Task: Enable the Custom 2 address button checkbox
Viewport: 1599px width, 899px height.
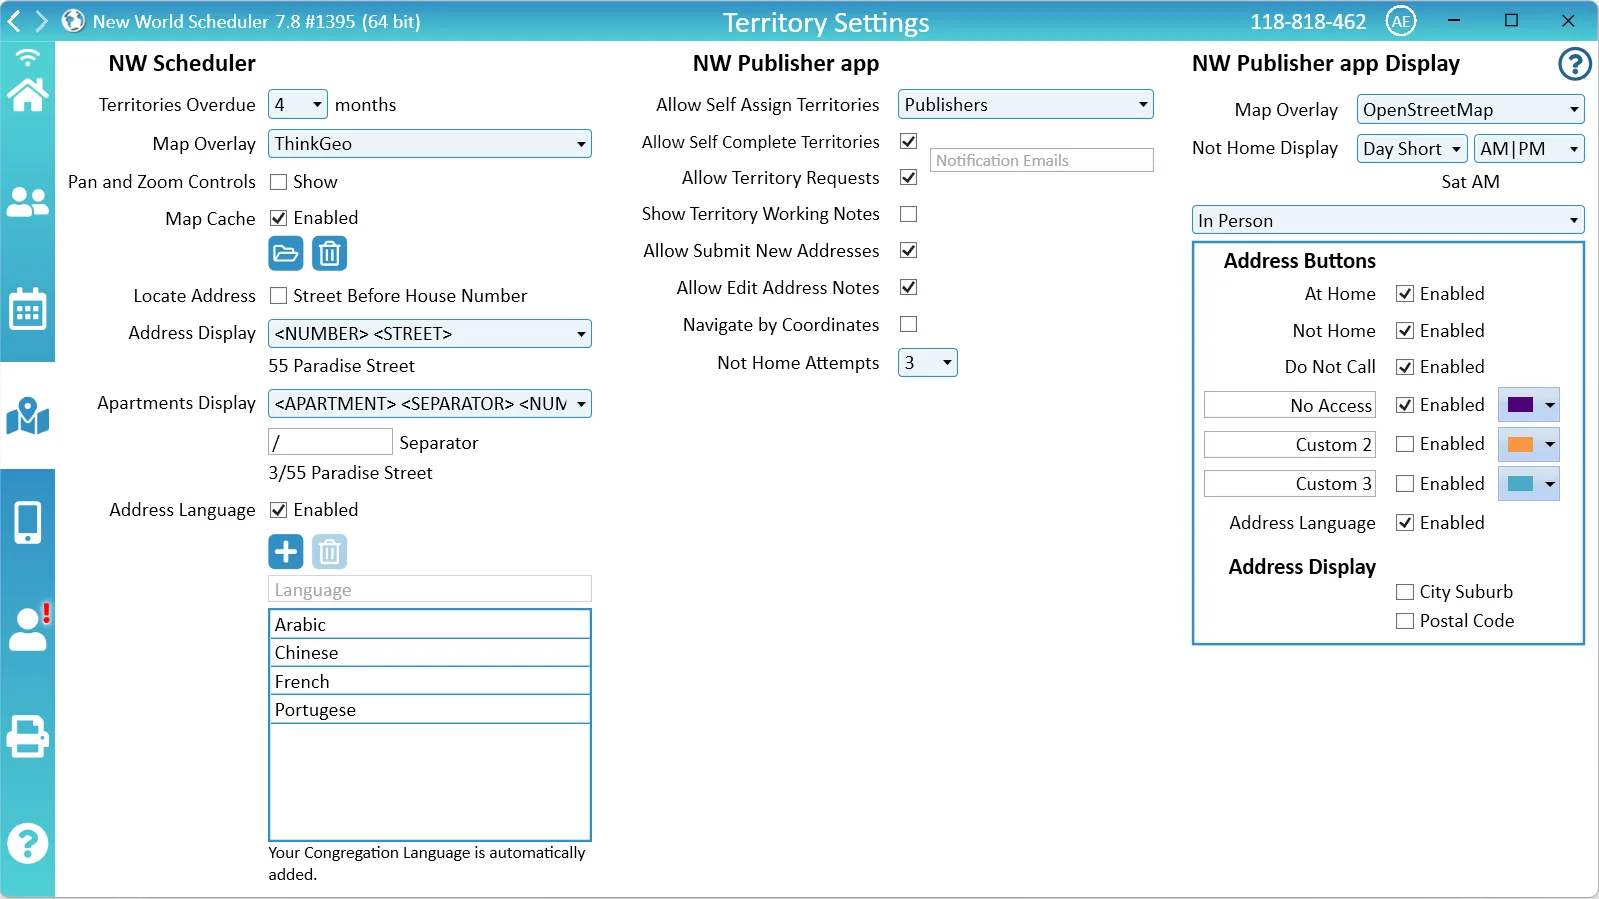Action: 1405,444
